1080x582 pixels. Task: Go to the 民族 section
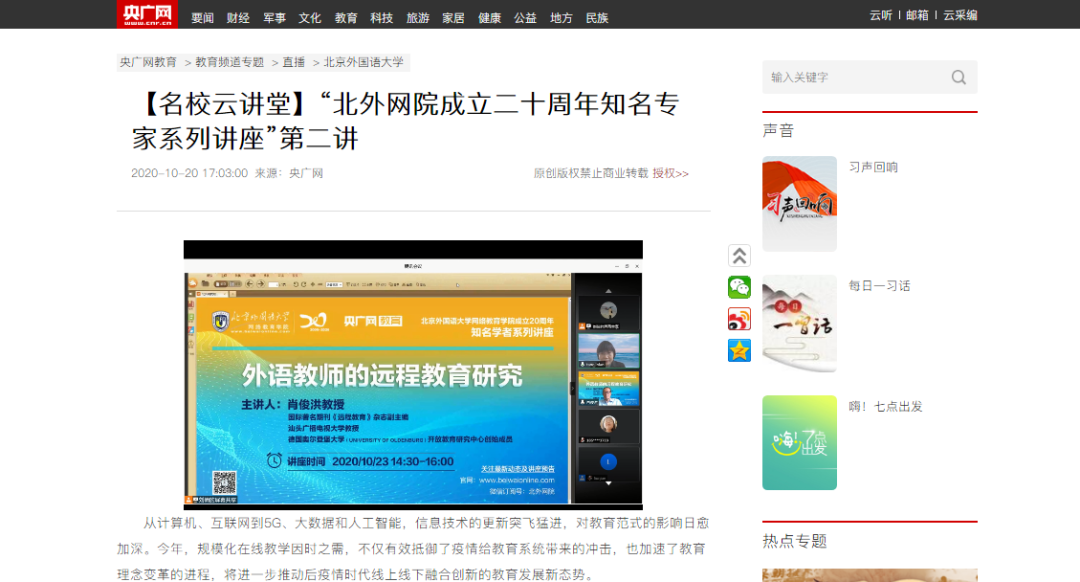pyautogui.click(x=597, y=18)
